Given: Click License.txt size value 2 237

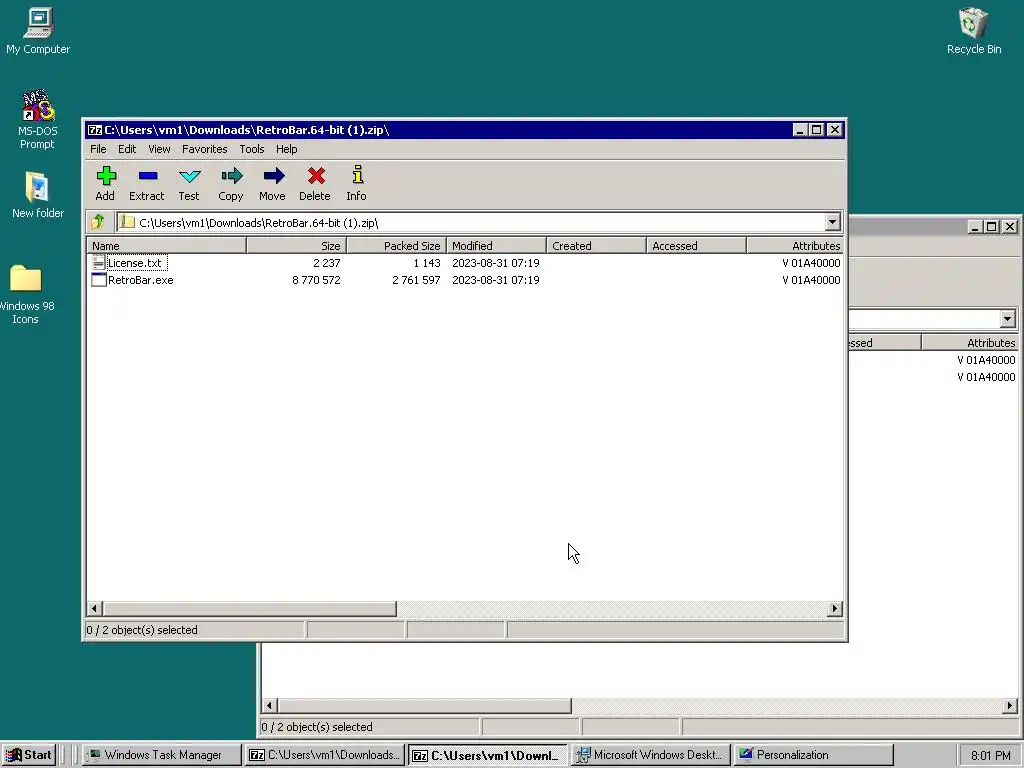Looking at the screenshot, I should (327, 263).
